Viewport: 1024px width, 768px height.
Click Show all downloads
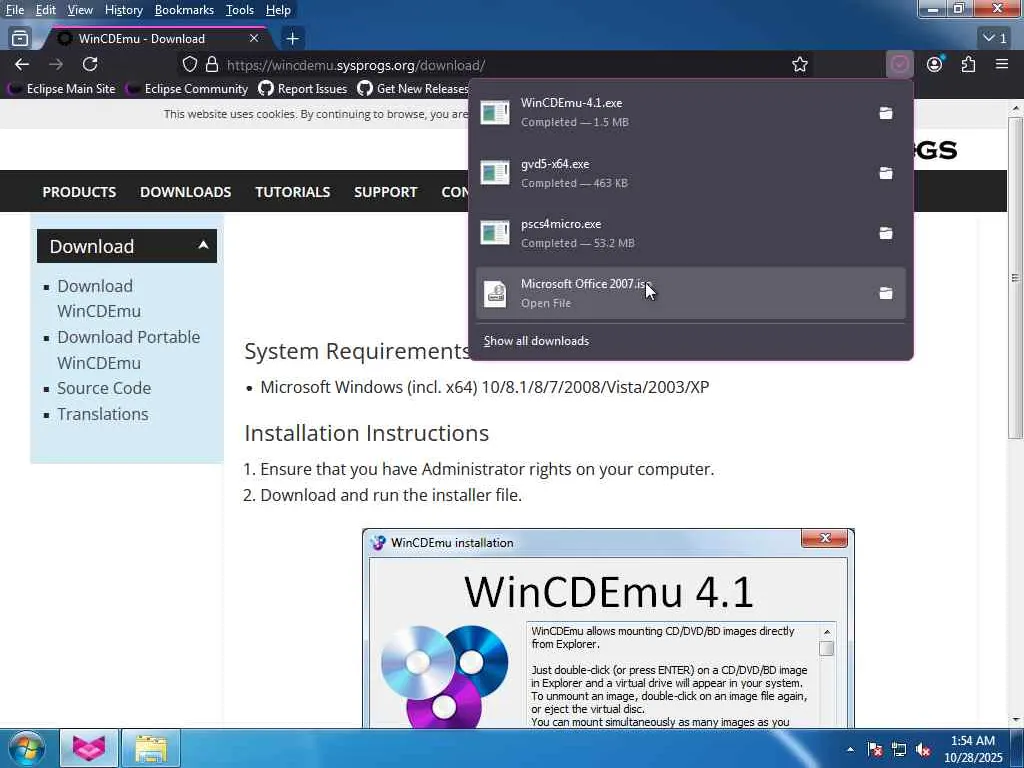click(x=536, y=341)
